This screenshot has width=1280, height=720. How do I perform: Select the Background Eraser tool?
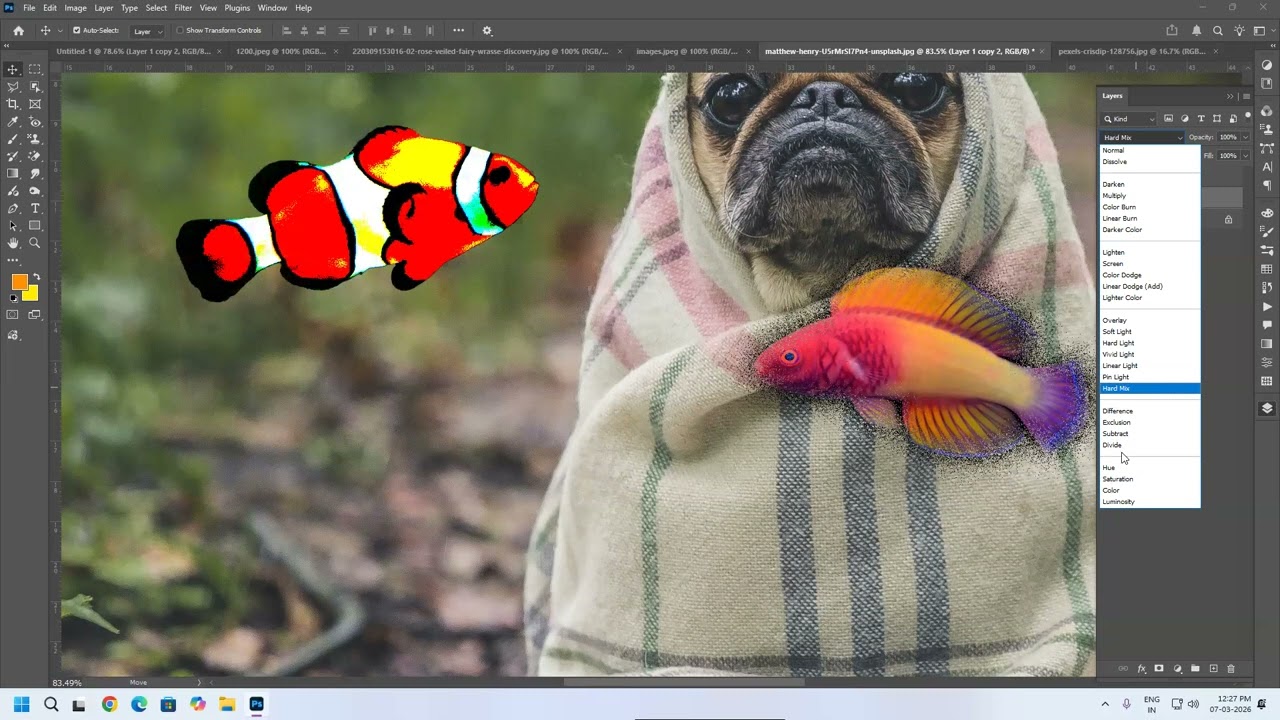(35, 156)
